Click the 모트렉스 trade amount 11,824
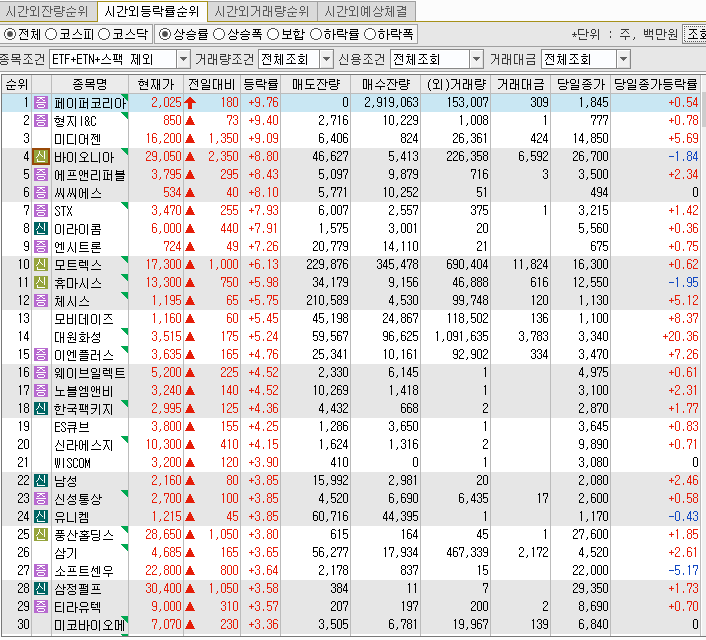Image resolution: width=706 pixels, height=640 pixels. [530, 264]
